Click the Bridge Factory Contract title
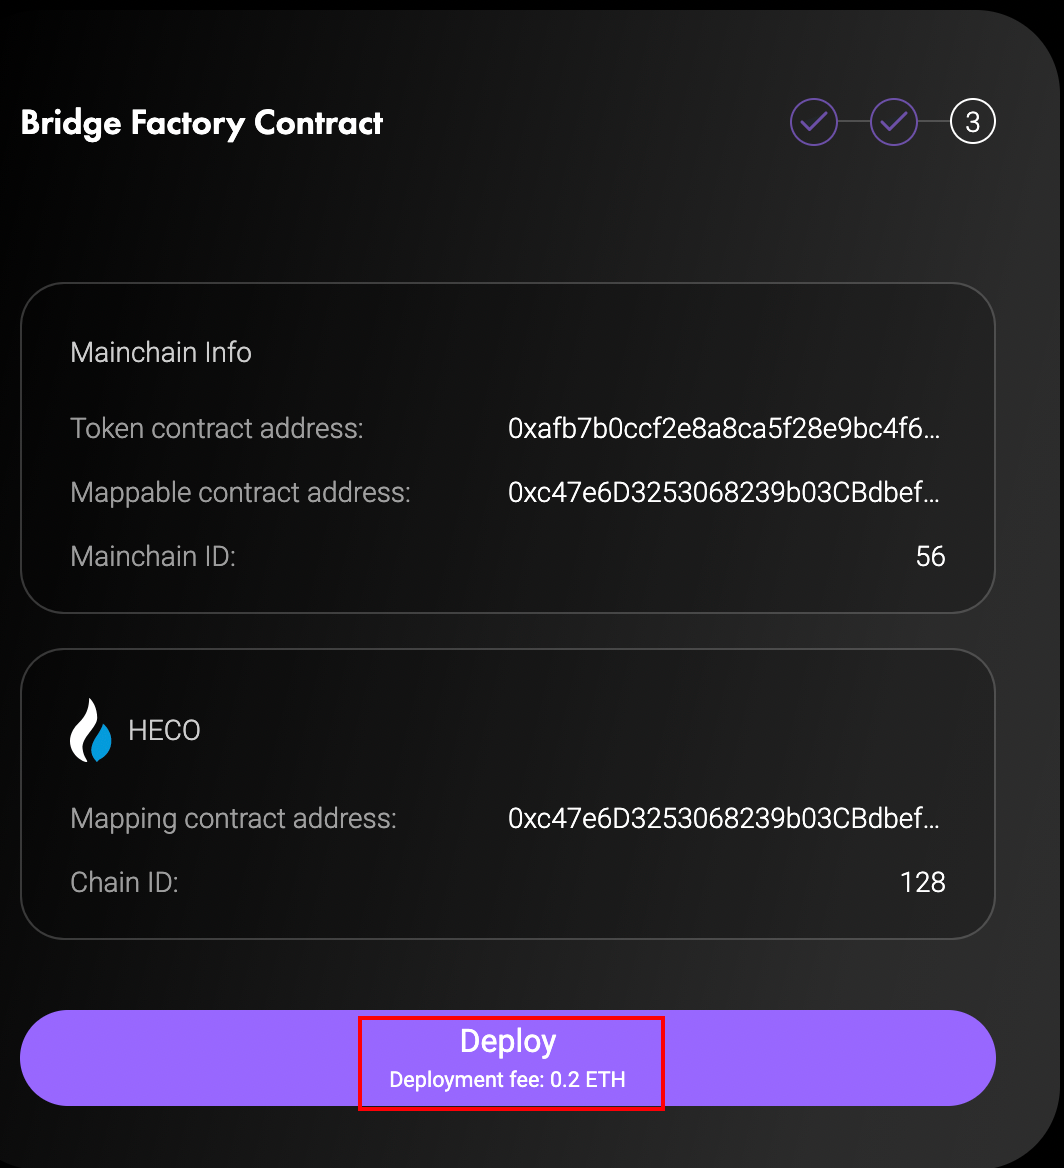Viewport: 1064px width, 1168px height. (x=202, y=123)
